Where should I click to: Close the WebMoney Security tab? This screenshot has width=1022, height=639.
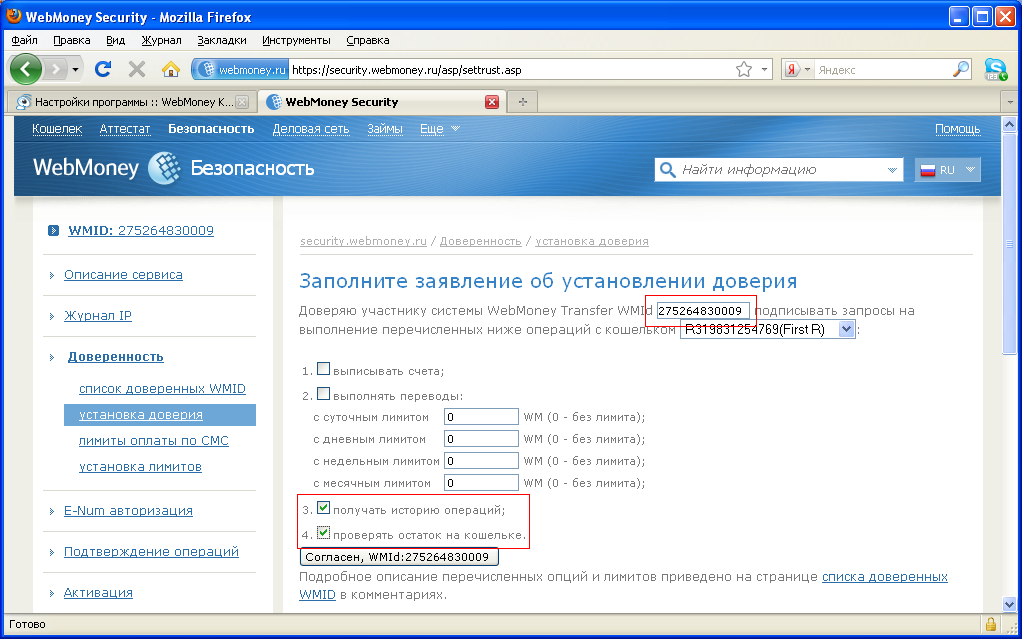pyautogui.click(x=492, y=102)
